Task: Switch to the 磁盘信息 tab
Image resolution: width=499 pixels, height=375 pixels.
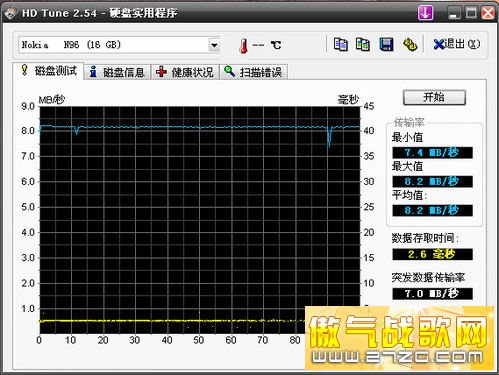Action: pyautogui.click(x=117, y=72)
